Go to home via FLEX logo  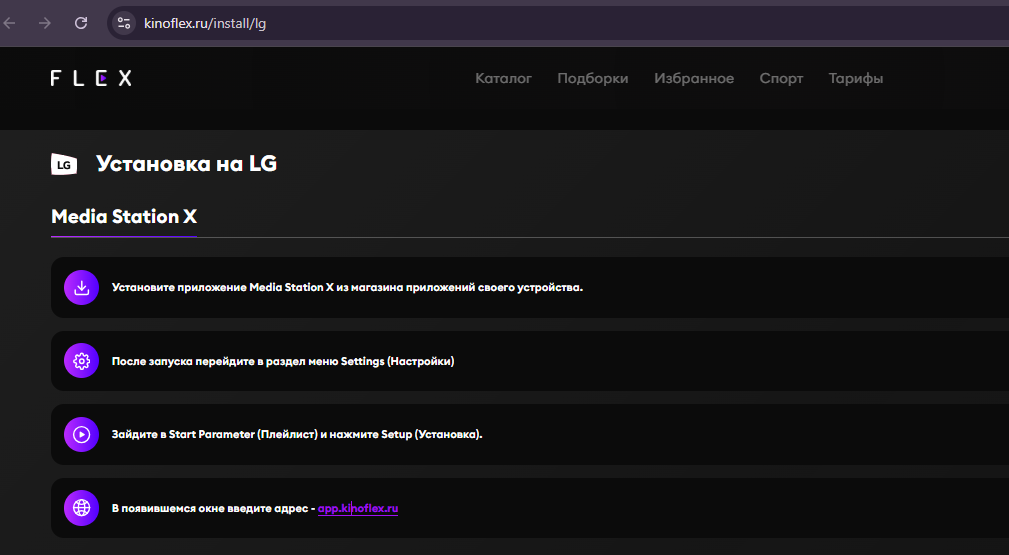click(x=91, y=78)
